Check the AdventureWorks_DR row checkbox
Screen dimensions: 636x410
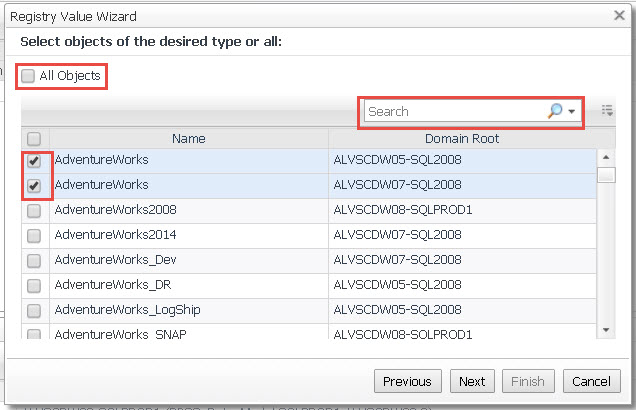tap(34, 285)
